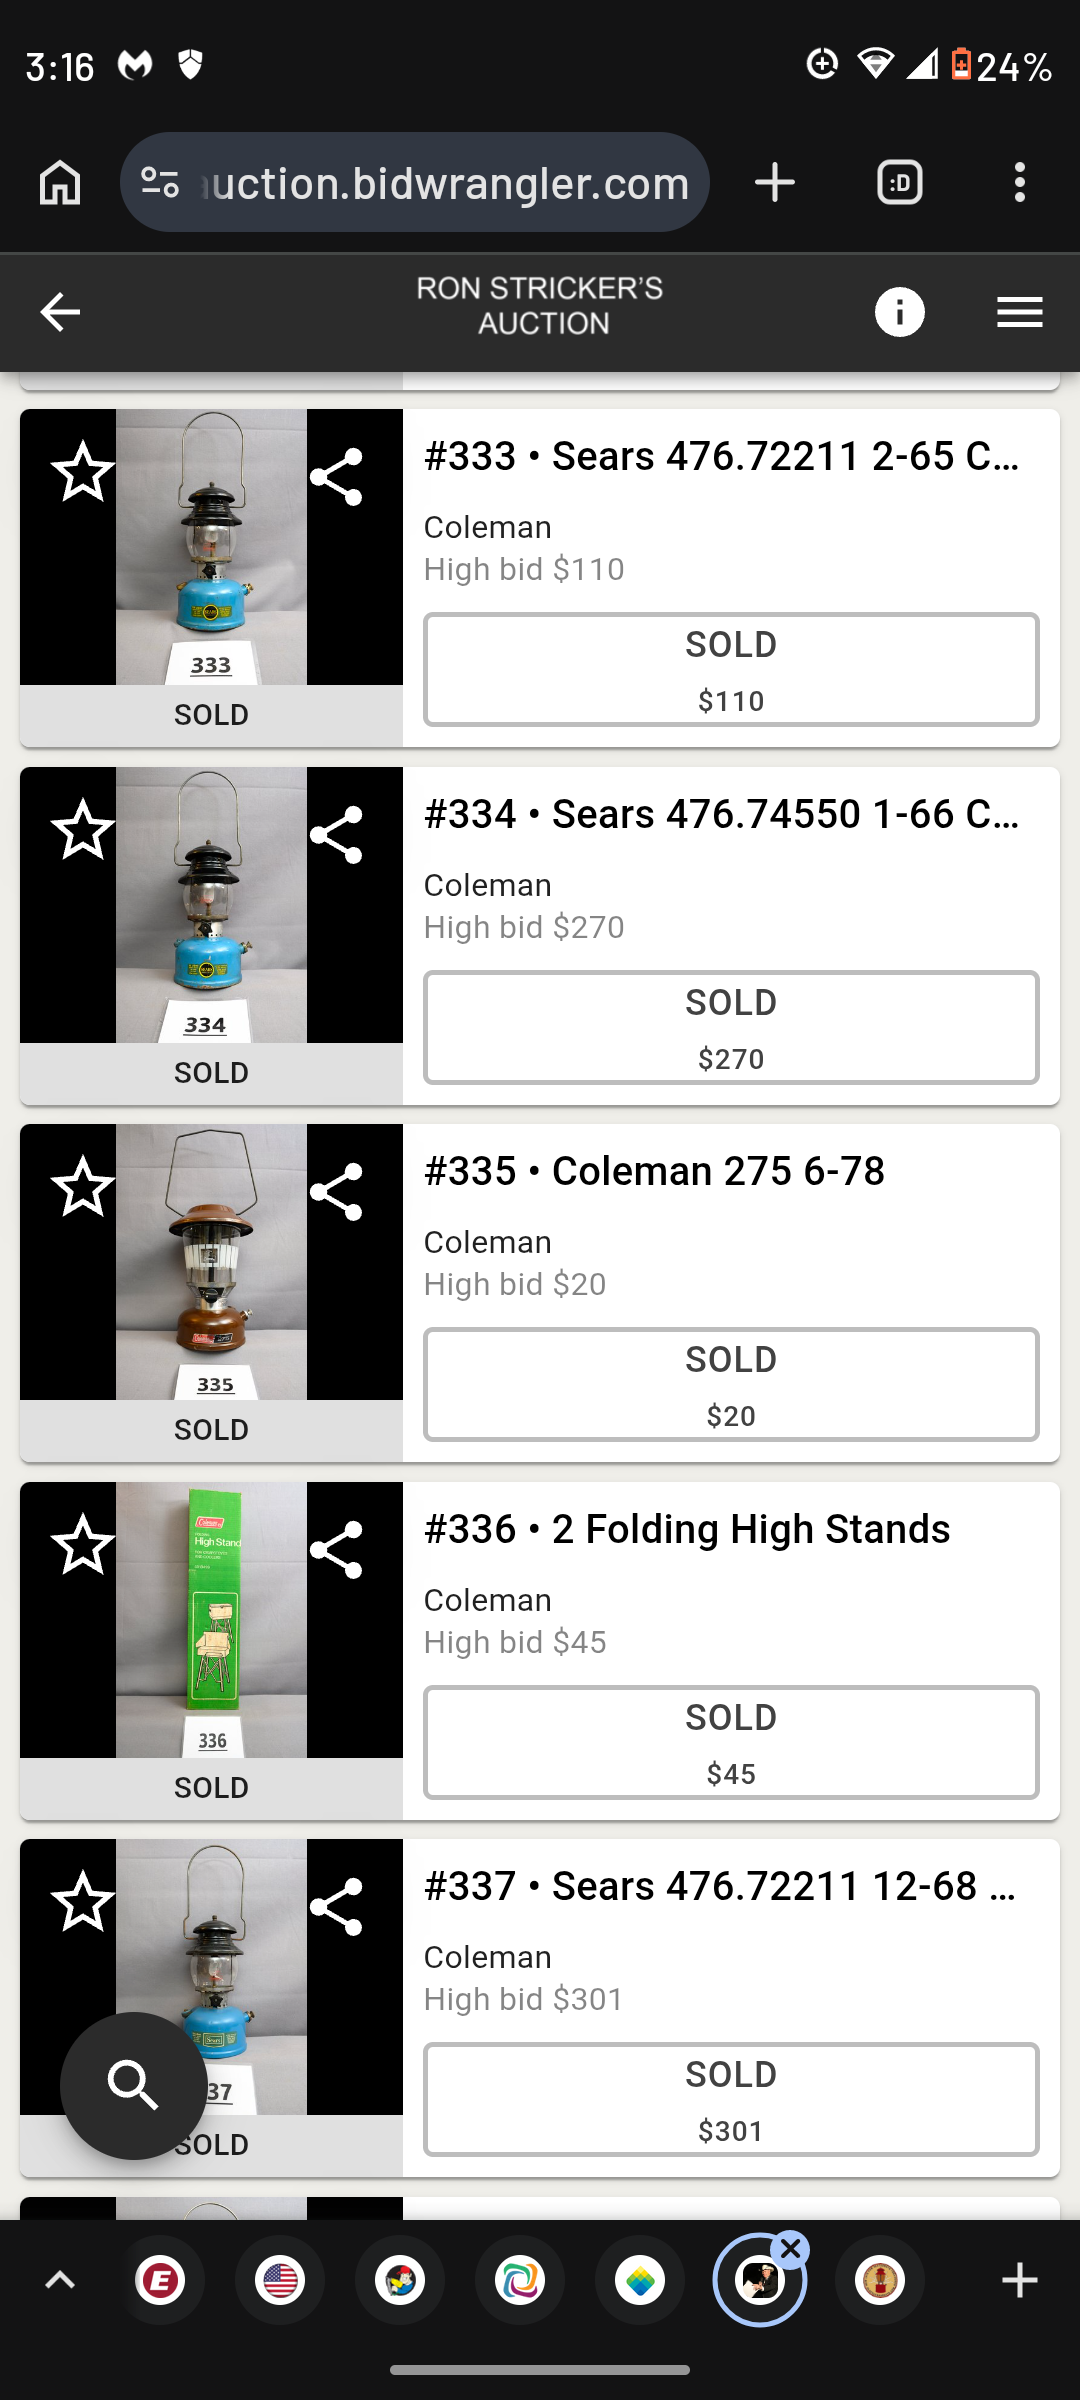Open the tab switcher button
This screenshot has width=1080, height=2400.
[899, 183]
